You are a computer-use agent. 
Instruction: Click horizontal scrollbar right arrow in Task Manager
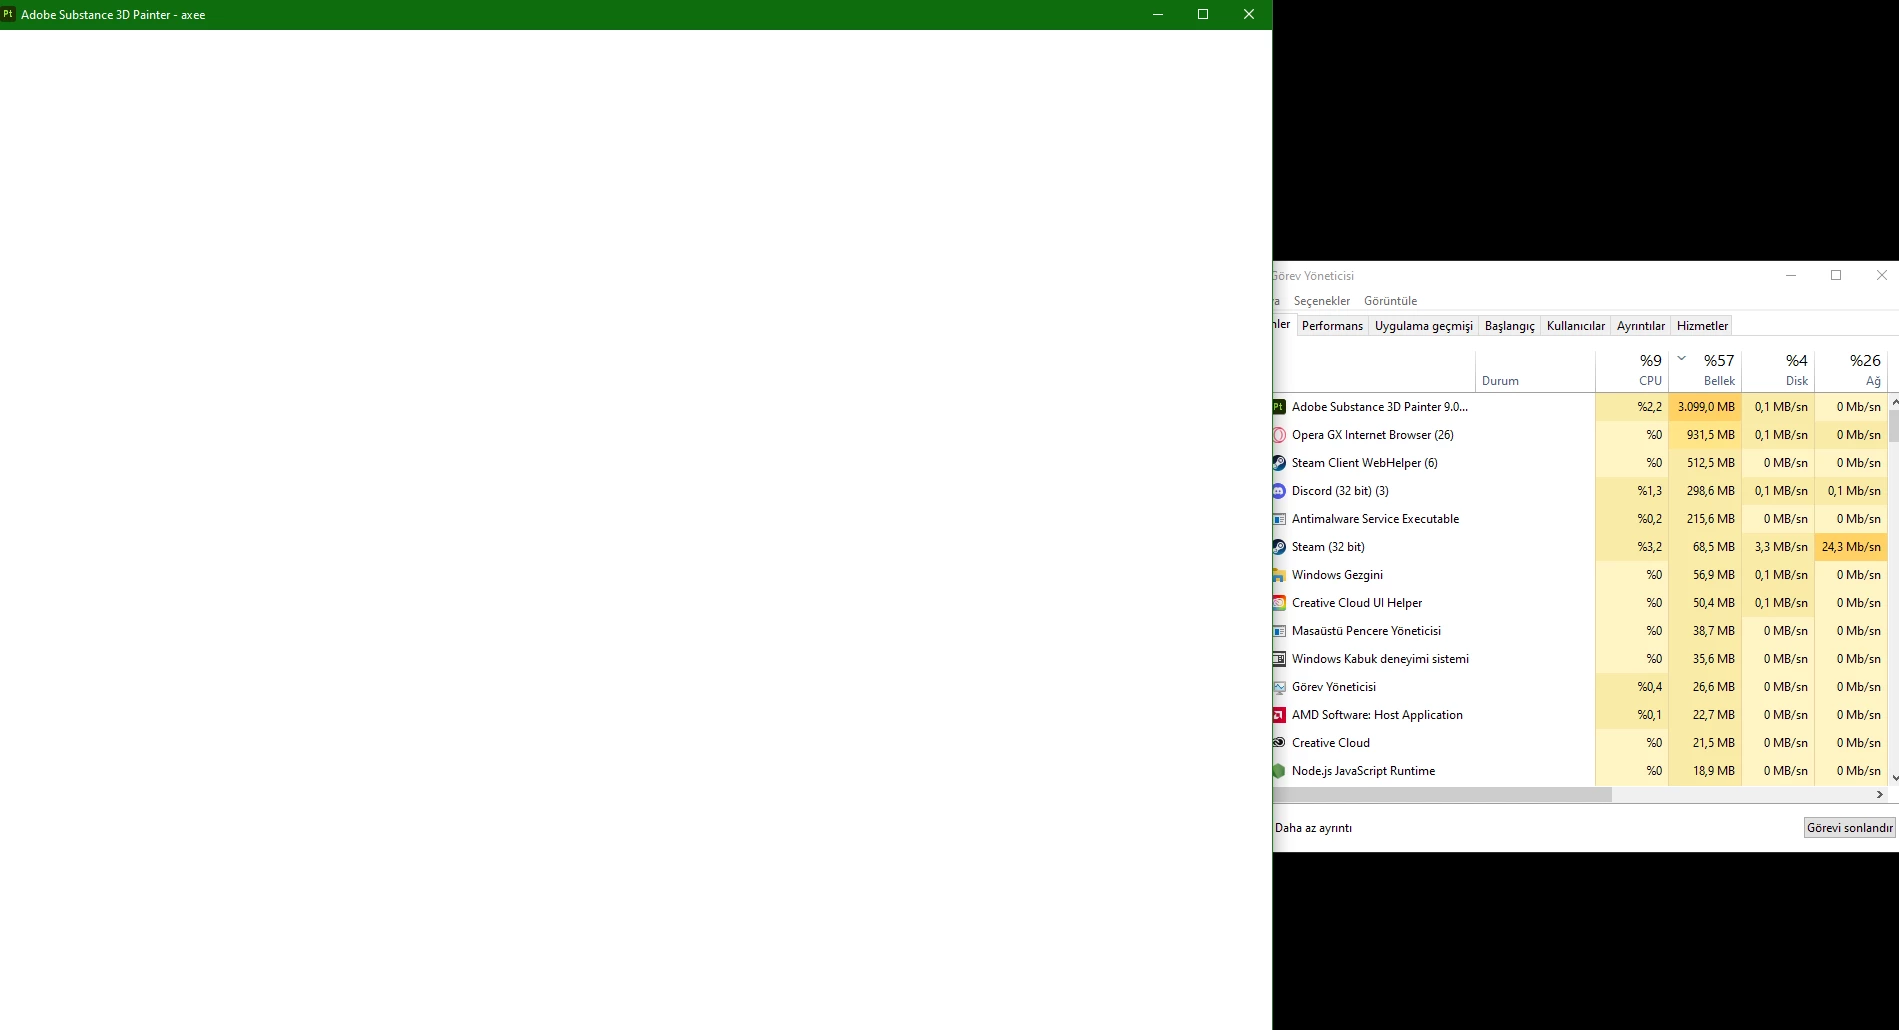click(x=1880, y=795)
